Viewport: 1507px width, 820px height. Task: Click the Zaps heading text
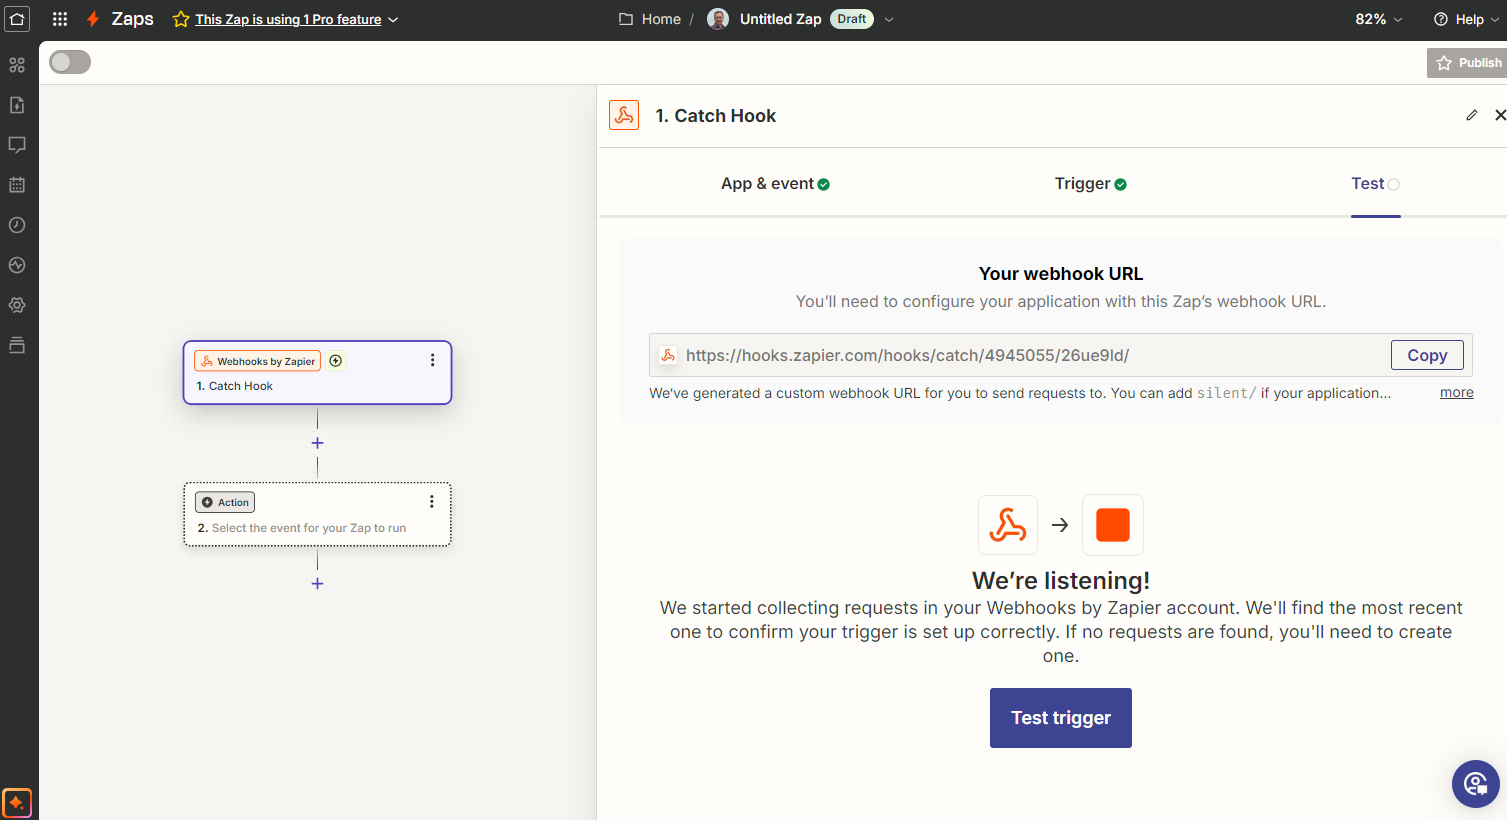pyautogui.click(x=132, y=19)
